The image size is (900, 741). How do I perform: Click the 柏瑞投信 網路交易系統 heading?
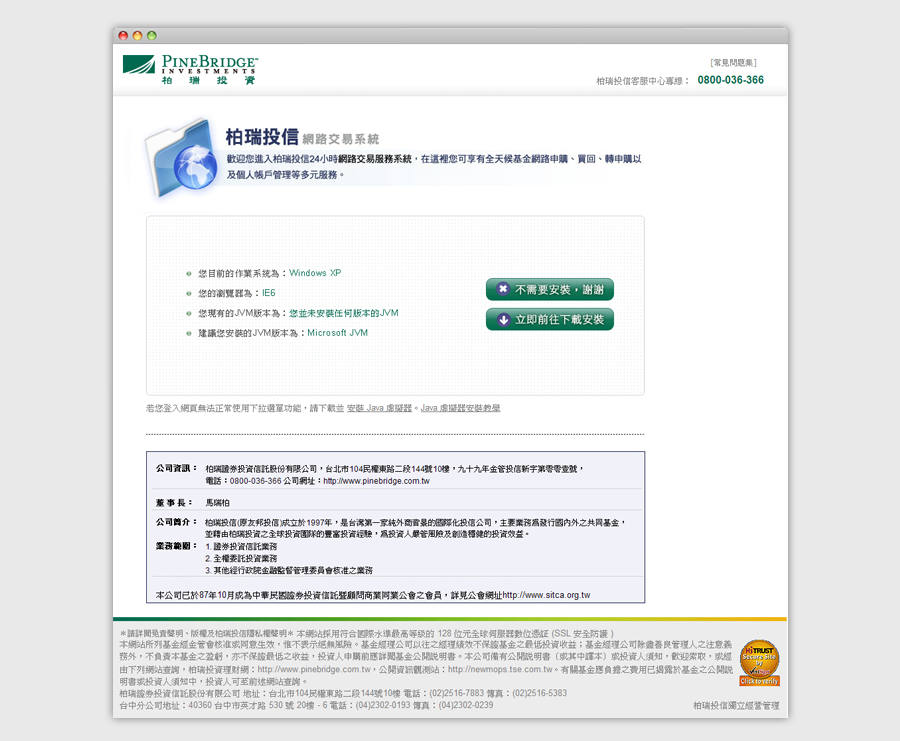(302, 137)
